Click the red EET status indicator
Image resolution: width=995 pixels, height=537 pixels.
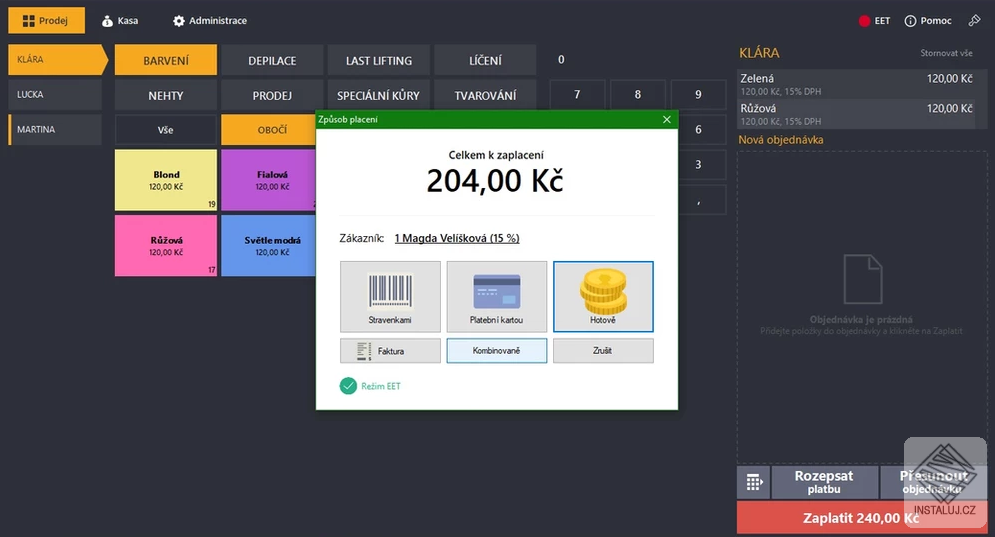click(874, 21)
